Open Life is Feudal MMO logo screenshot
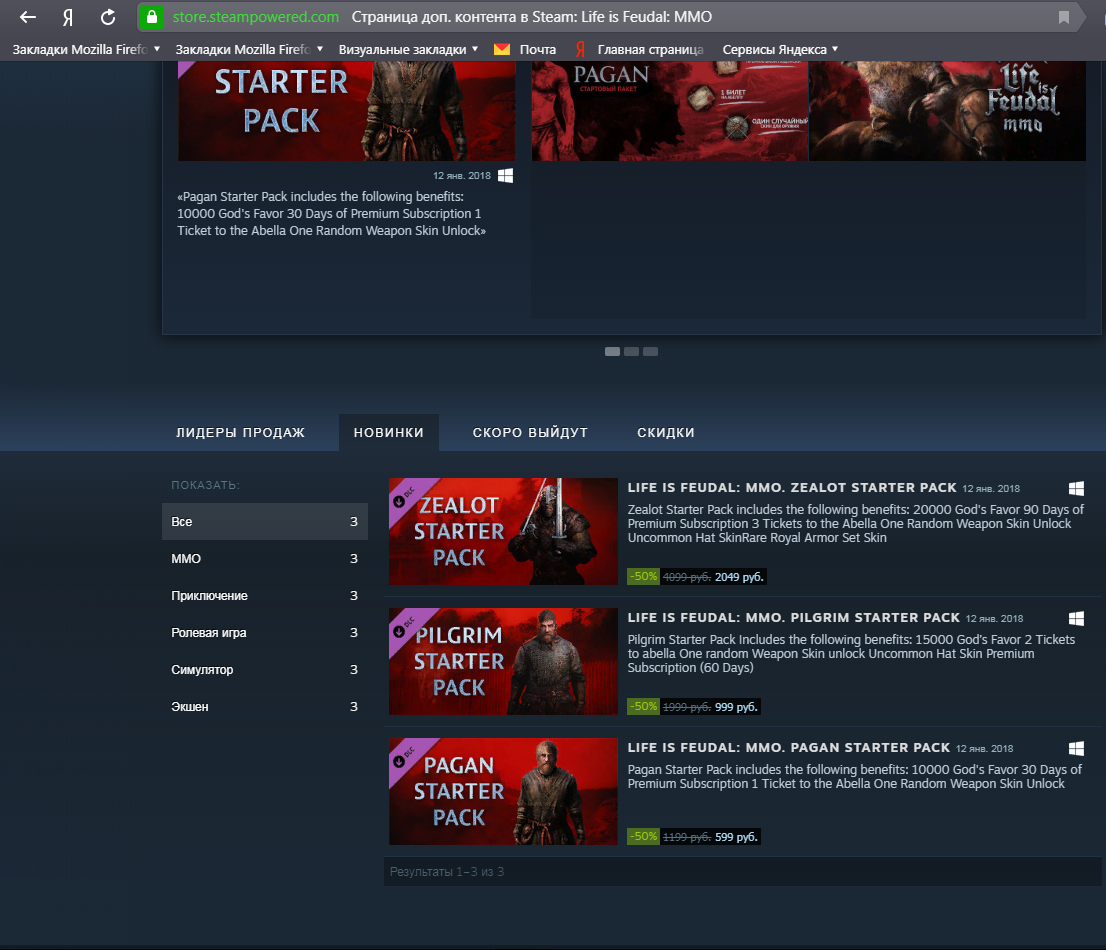Viewport: 1106px width, 950px height. [x=947, y=111]
